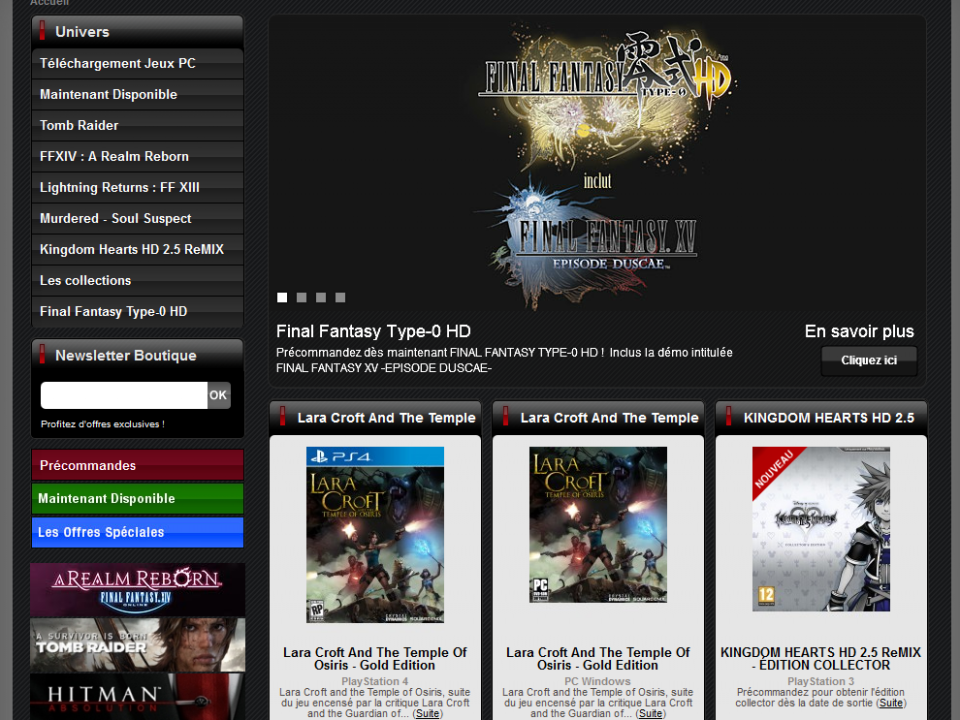The image size is (960, 720).
Task: Open the green Maintenant Disponible bar
Action: coord(137,498)
